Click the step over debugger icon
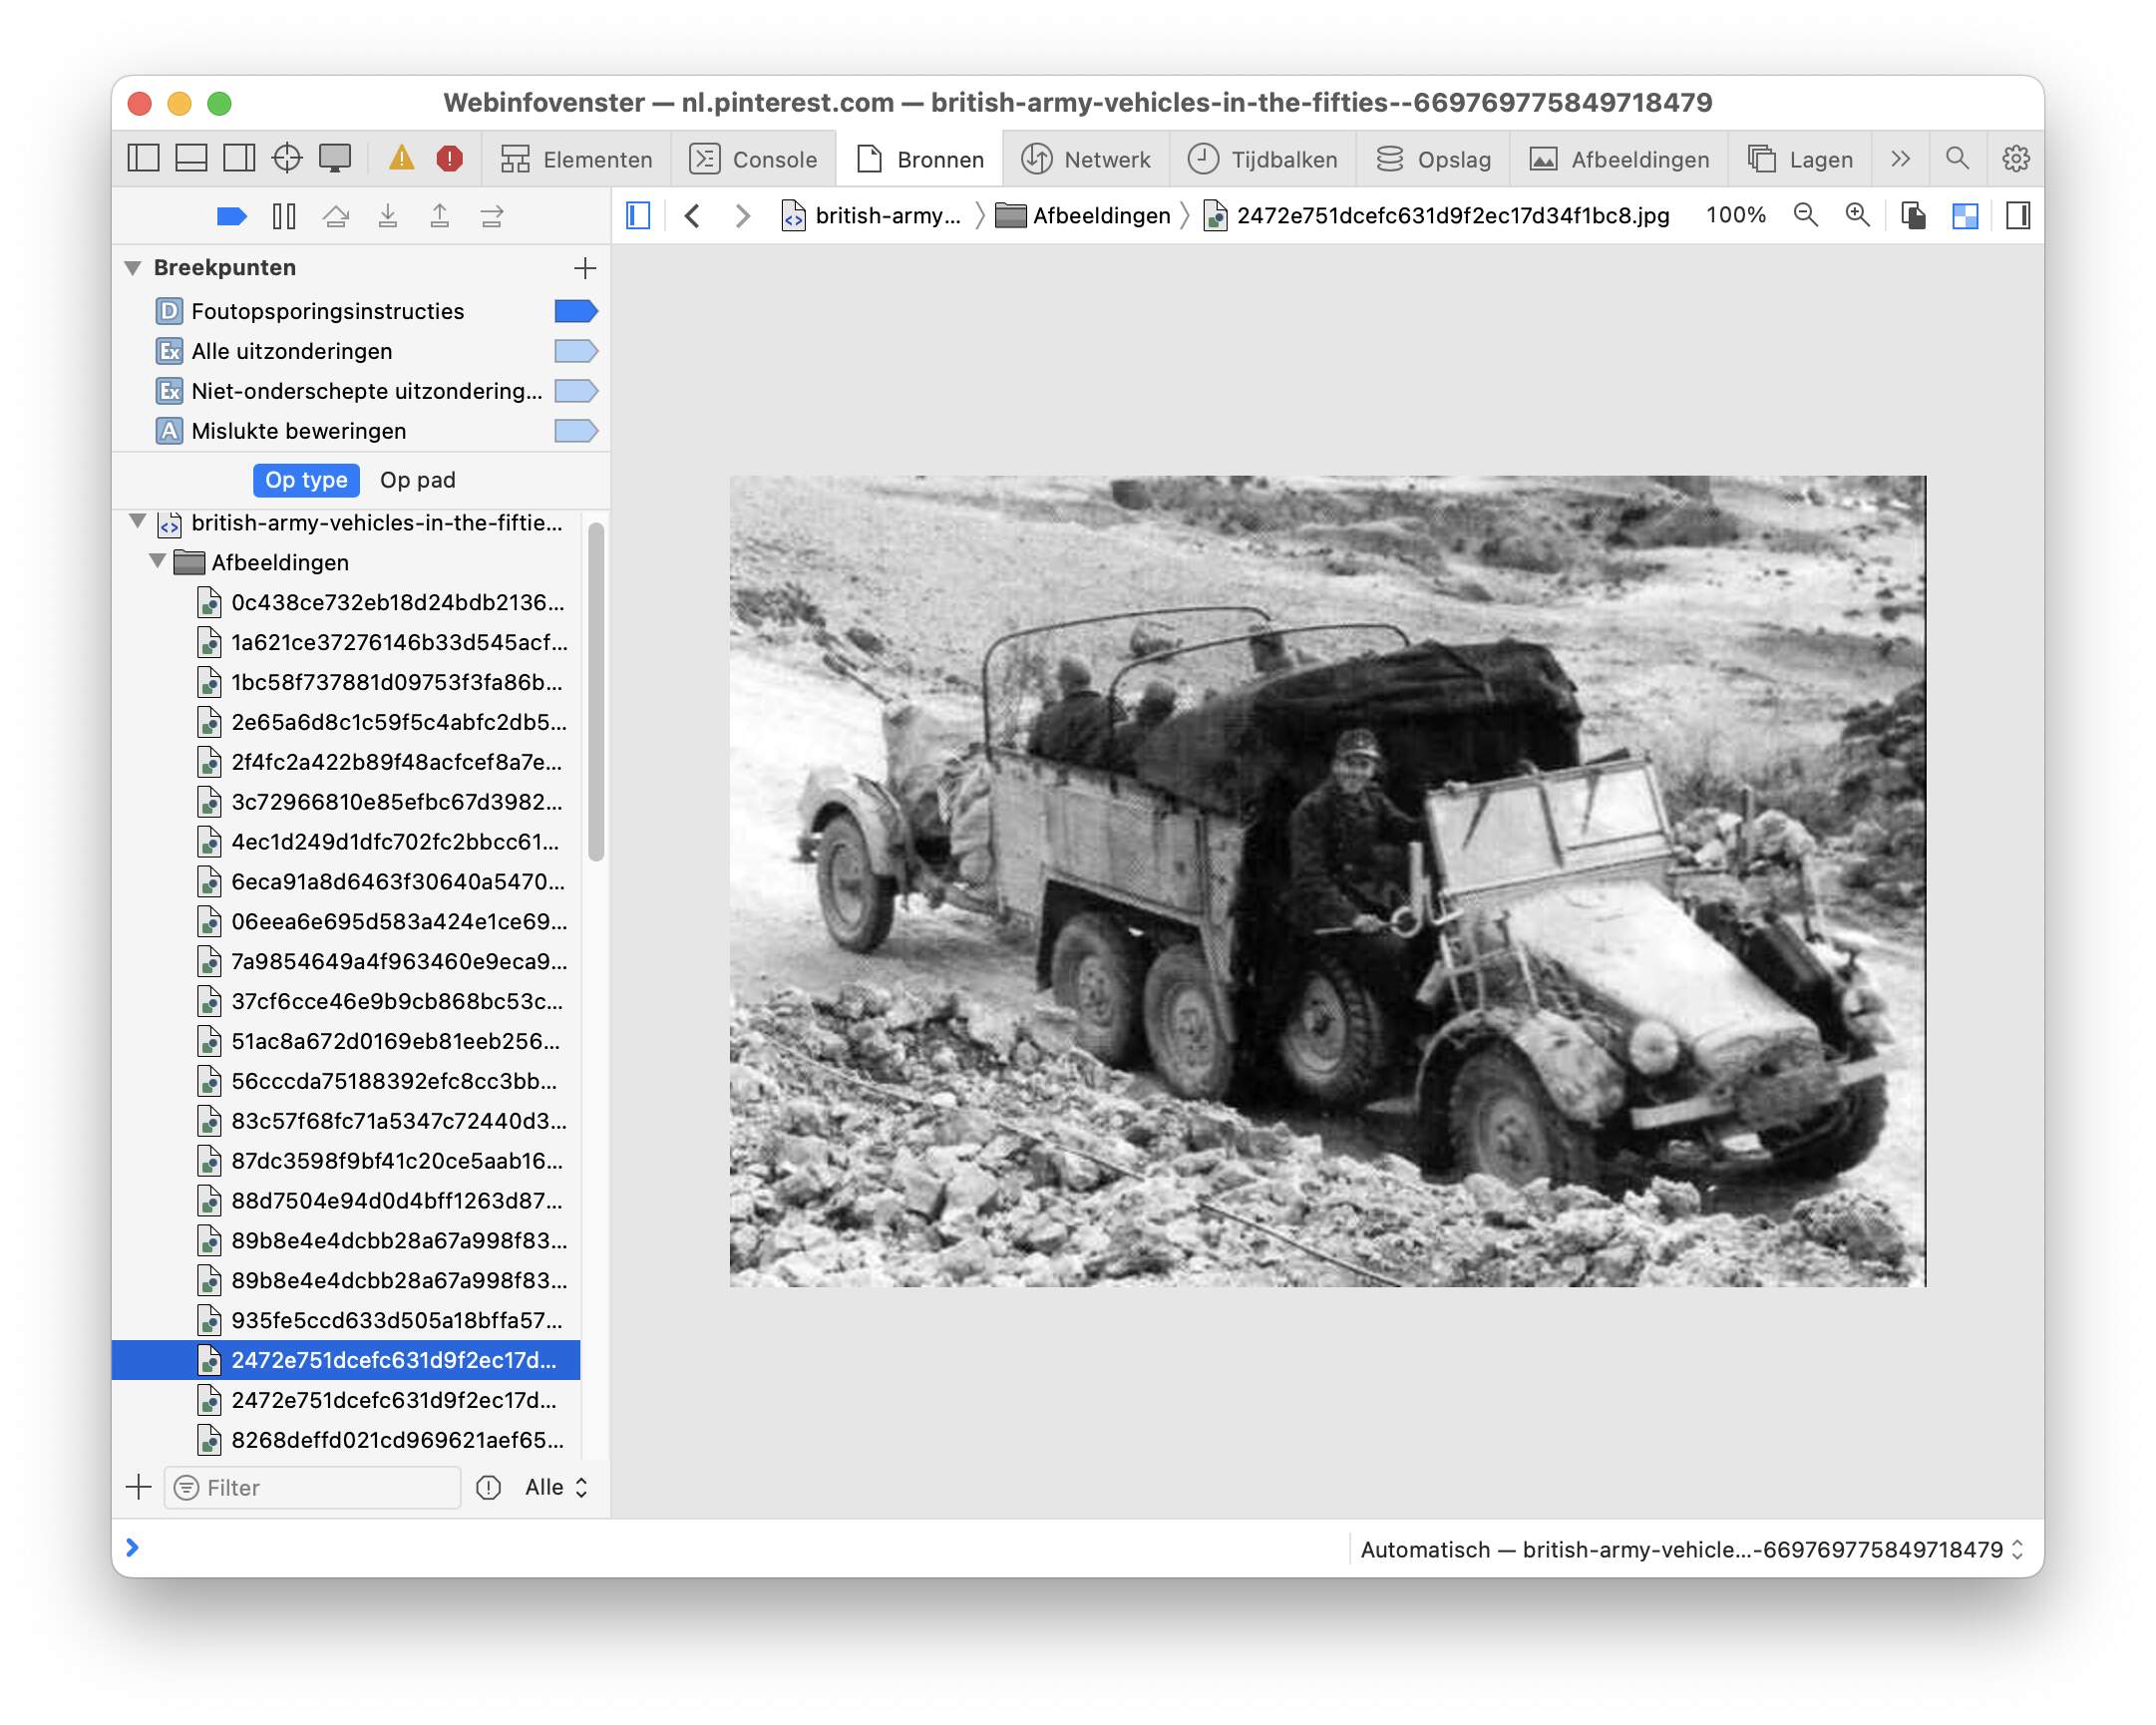This screenshot has height=1725, width=2156. tap(336, 216)
